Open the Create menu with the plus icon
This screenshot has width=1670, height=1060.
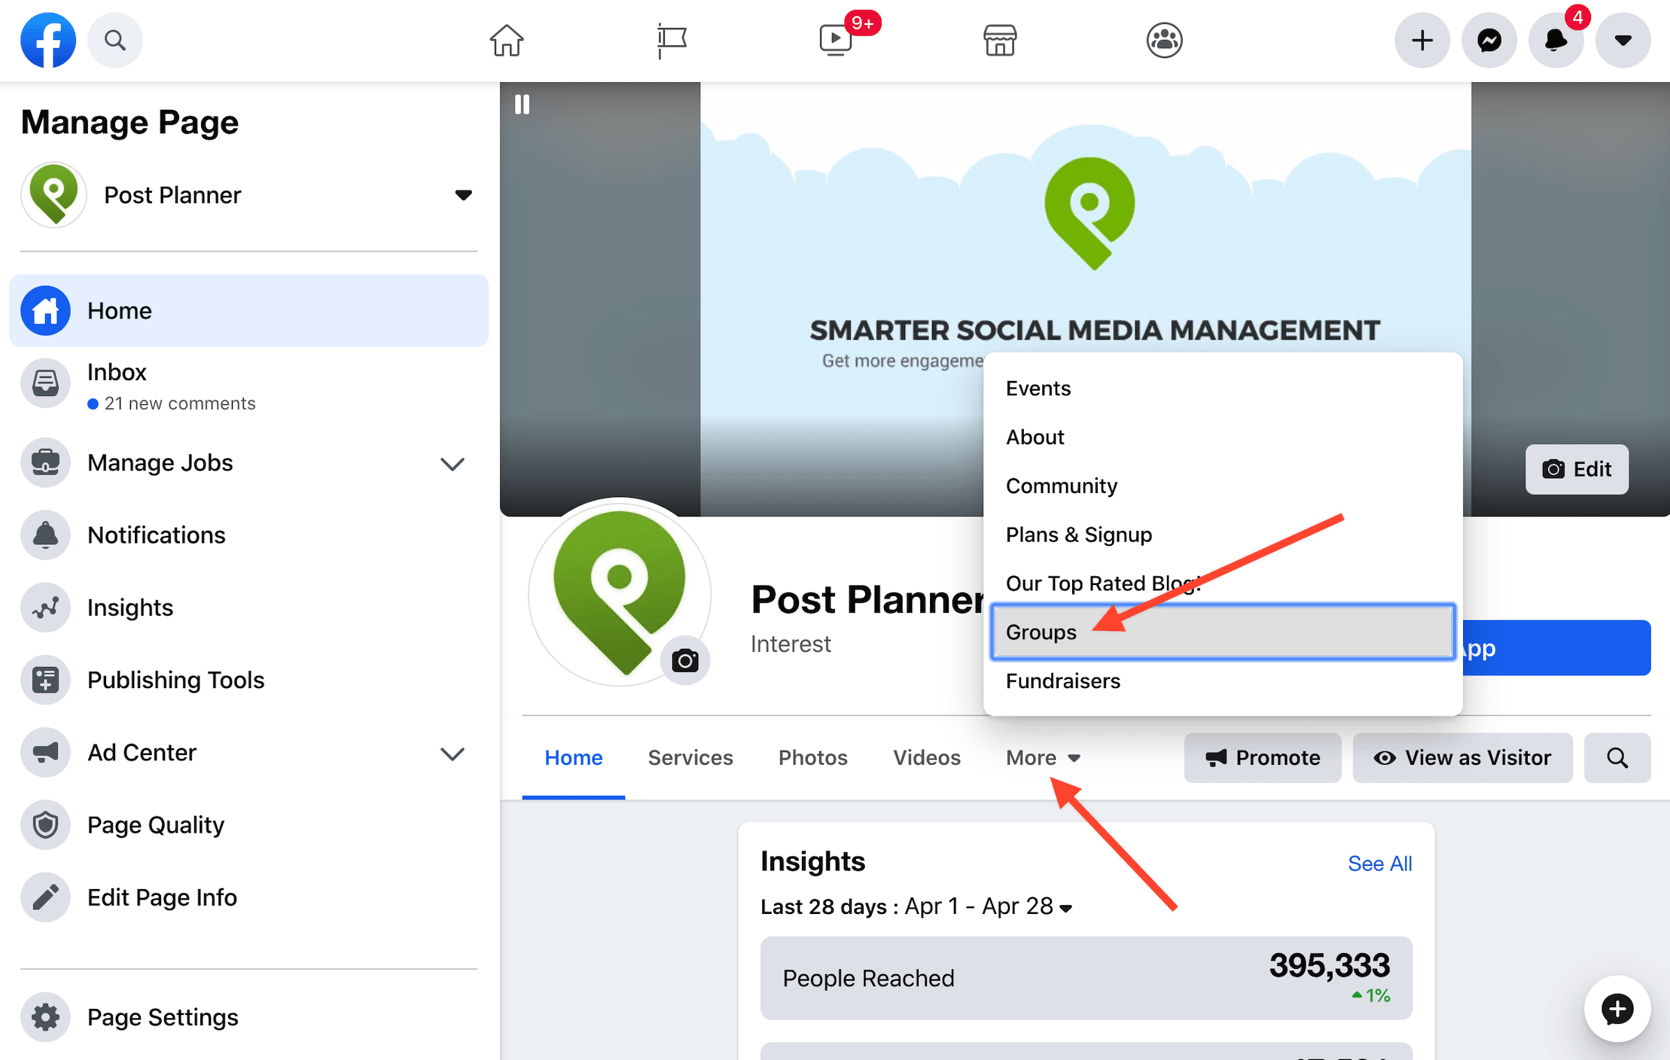coord(1422,40)
